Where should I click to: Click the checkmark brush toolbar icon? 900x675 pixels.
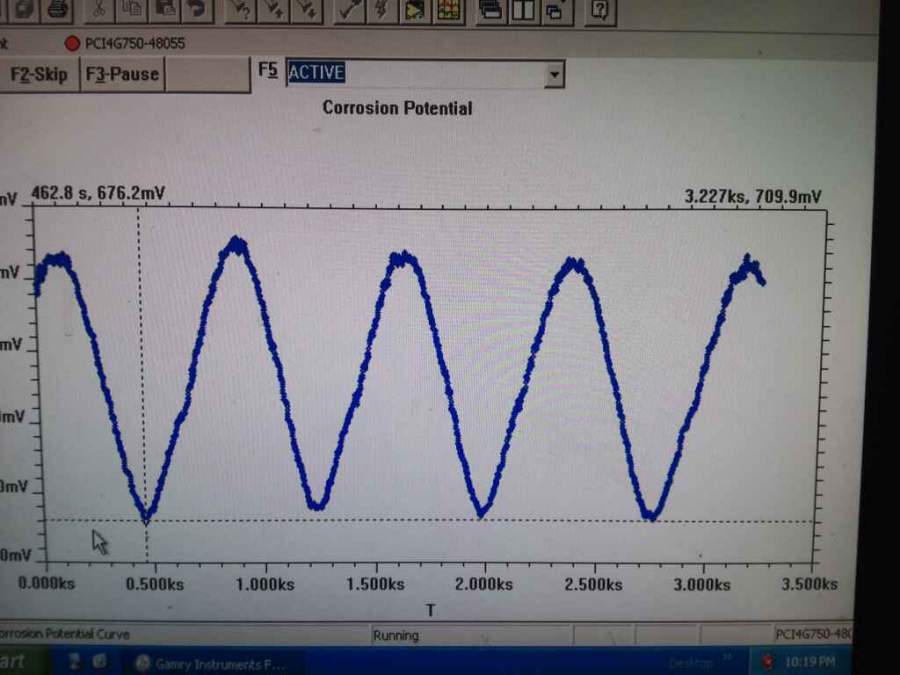(348, 10)
